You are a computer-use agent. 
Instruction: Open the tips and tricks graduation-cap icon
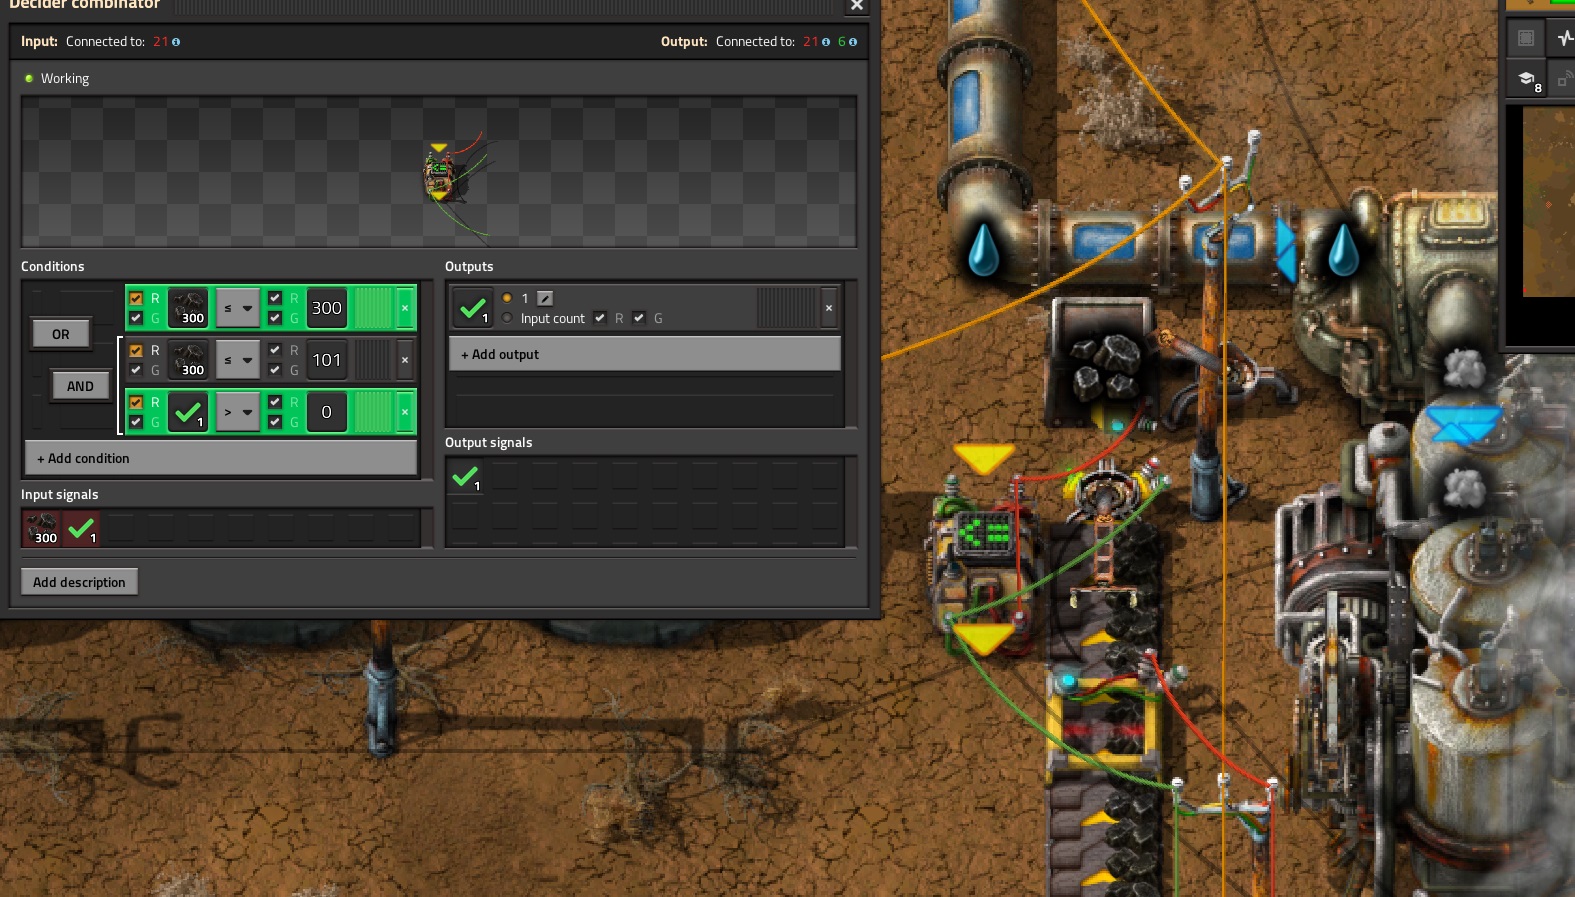click(x=1527, y=80)
